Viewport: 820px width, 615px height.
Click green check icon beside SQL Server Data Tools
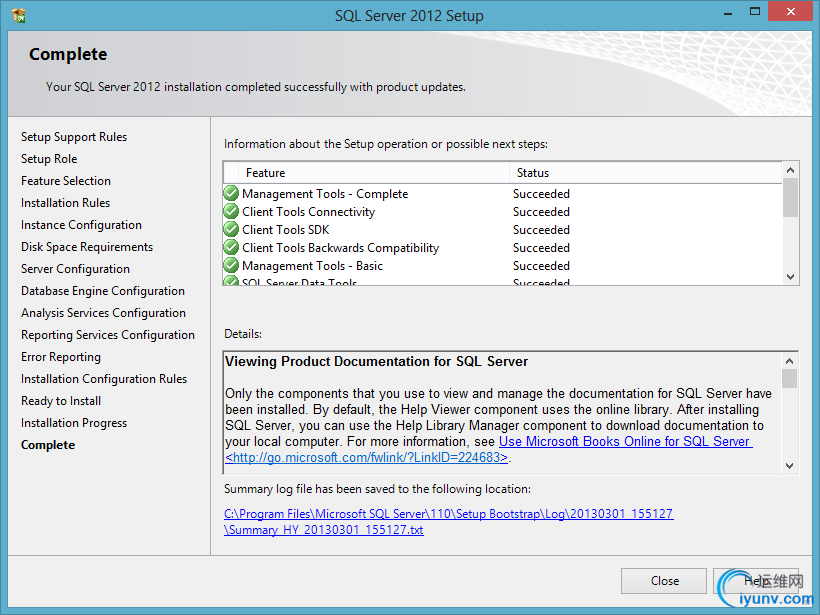click(231, 280)
